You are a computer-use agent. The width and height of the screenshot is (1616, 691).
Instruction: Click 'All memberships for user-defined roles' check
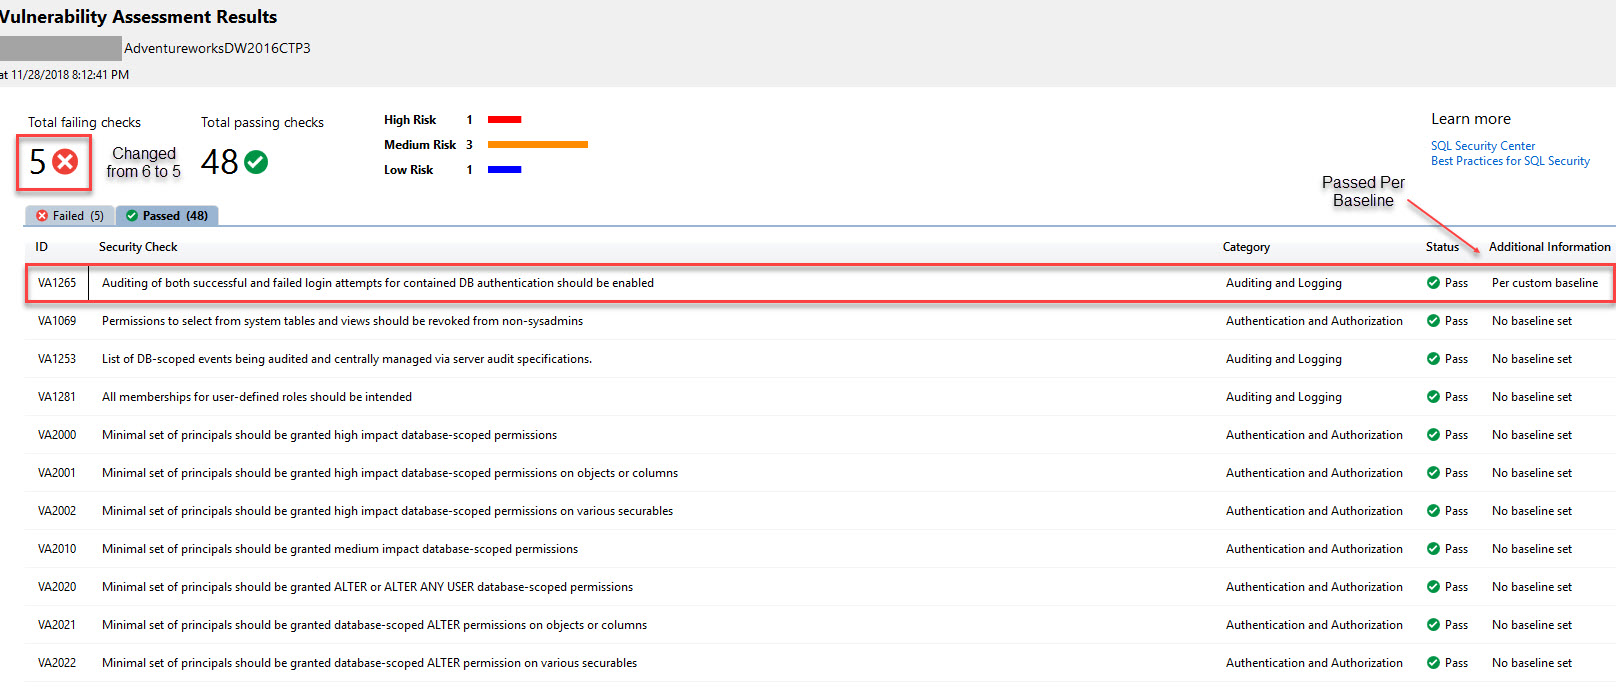pos(257,397)
